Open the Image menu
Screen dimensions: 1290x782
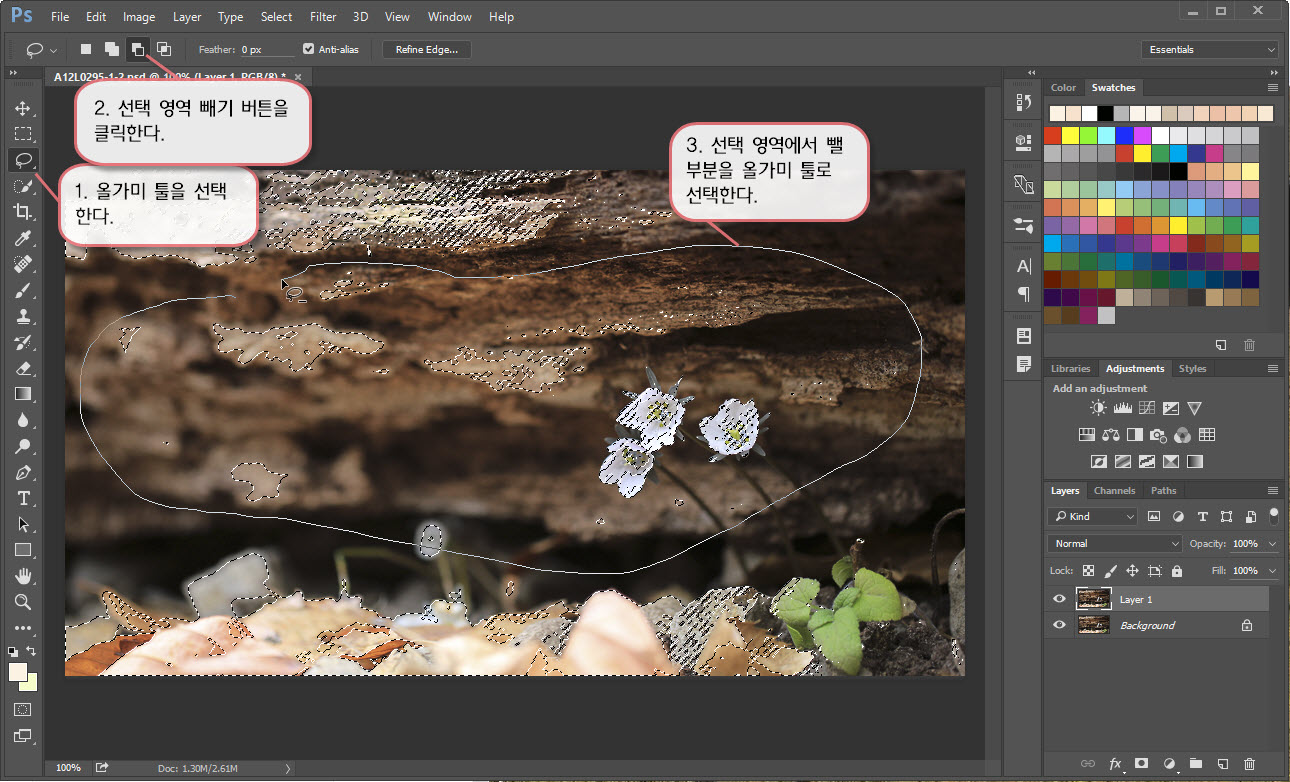pos(139,17)
